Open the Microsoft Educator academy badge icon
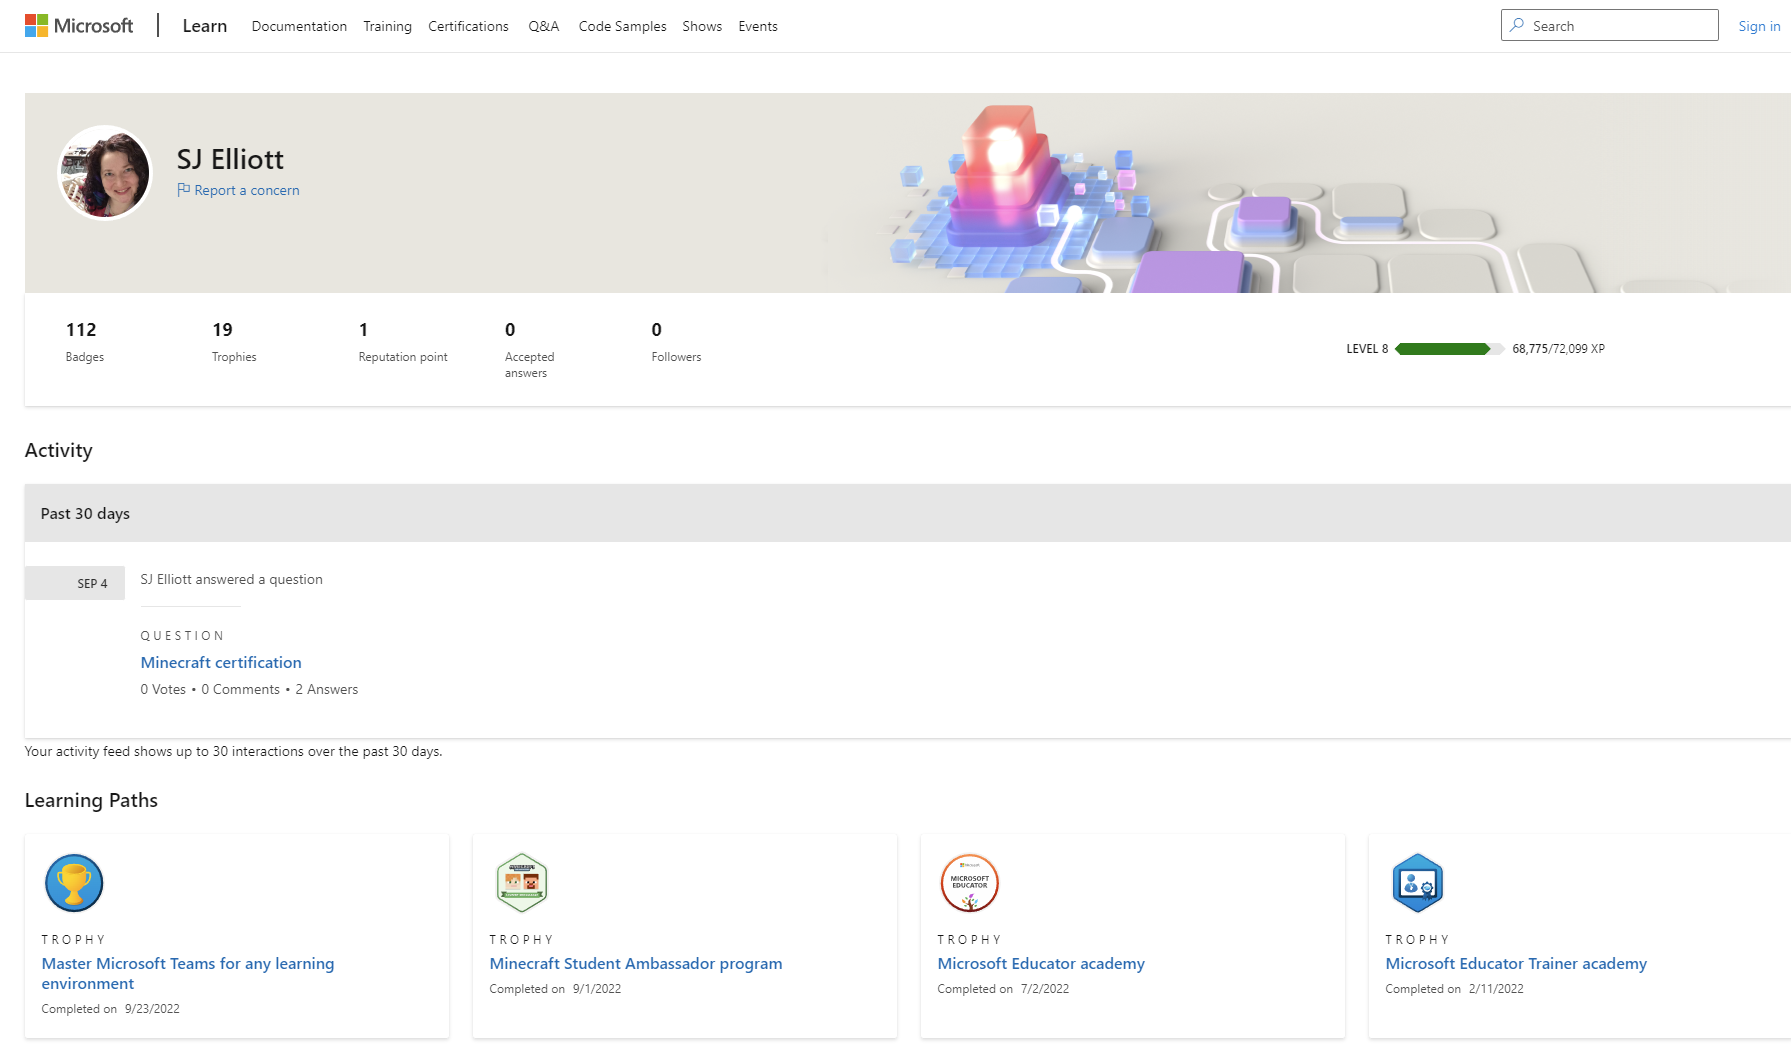This screenshot has height=1055, width=1791. tap(969, 882)
